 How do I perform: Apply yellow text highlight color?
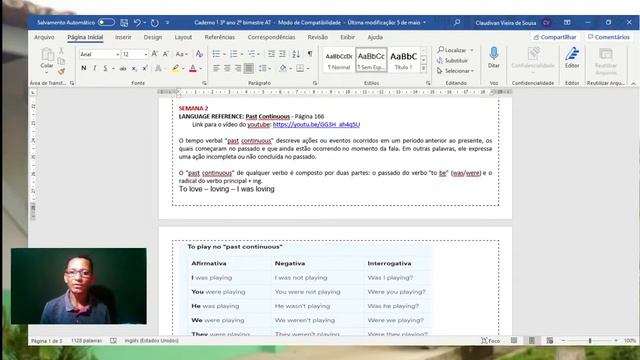176,69
